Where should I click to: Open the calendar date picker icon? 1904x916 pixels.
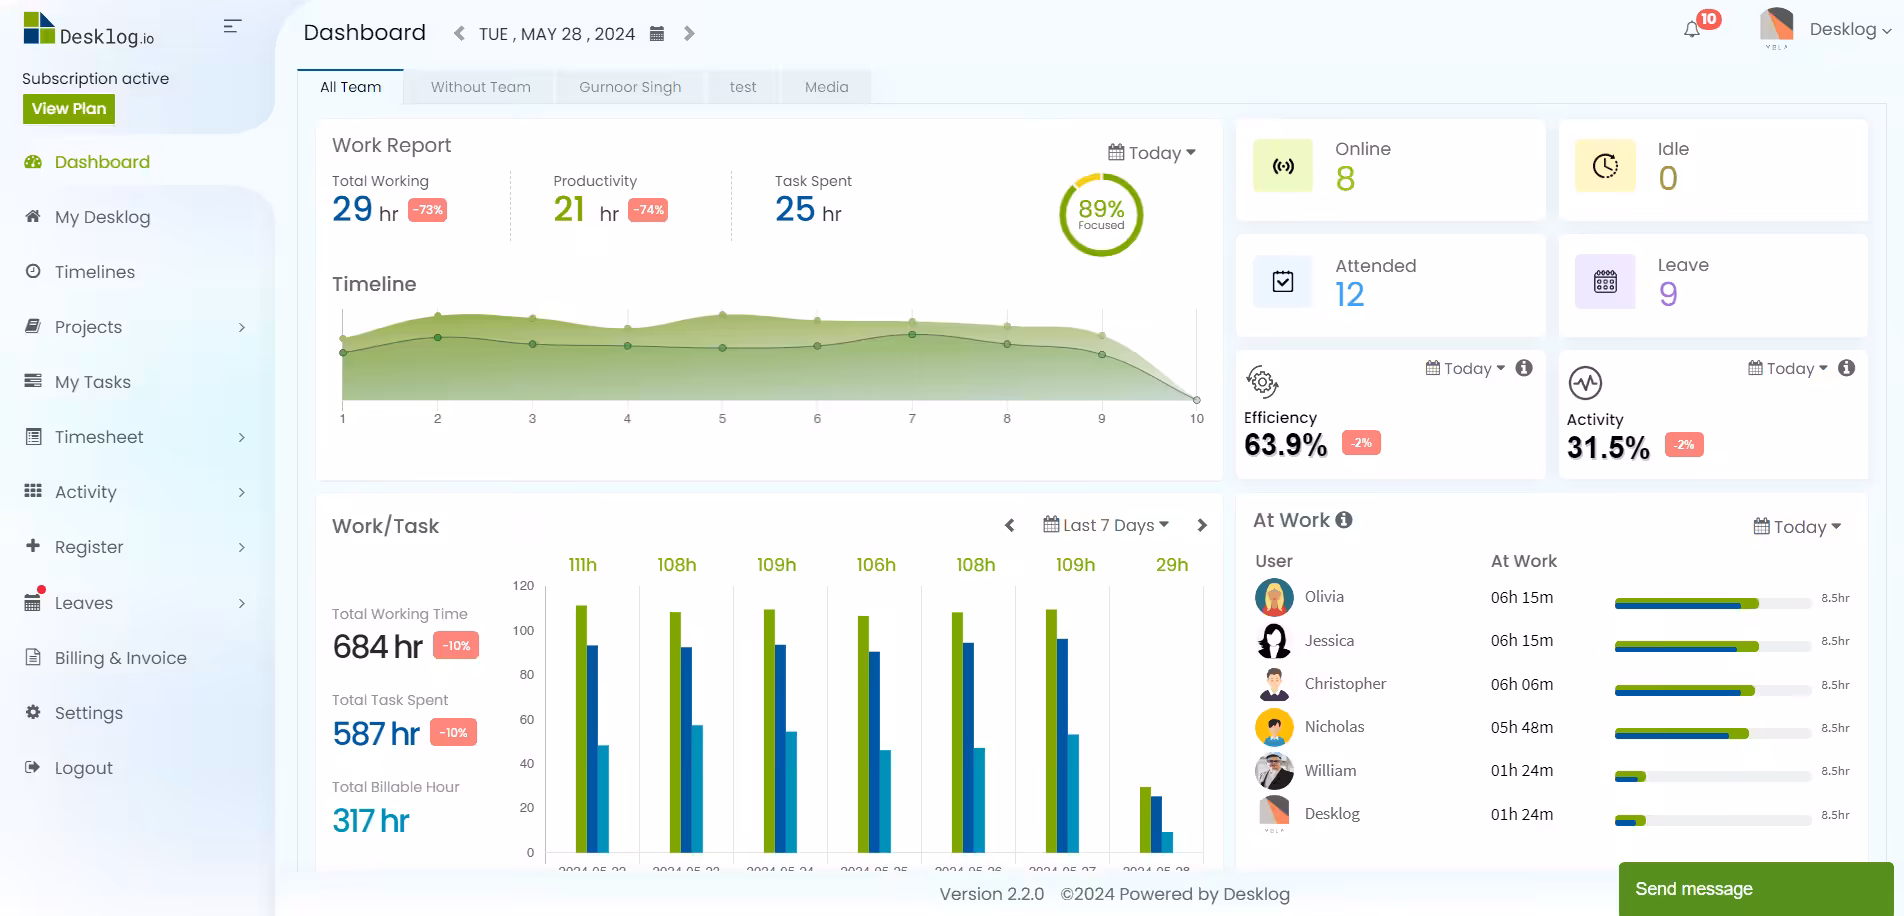click(x=657, y=34)
